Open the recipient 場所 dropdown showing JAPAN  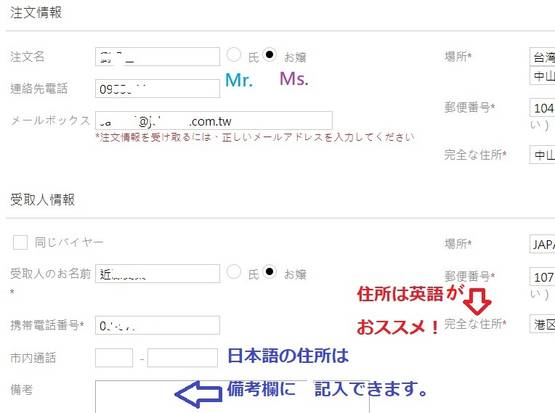point(542,244)
